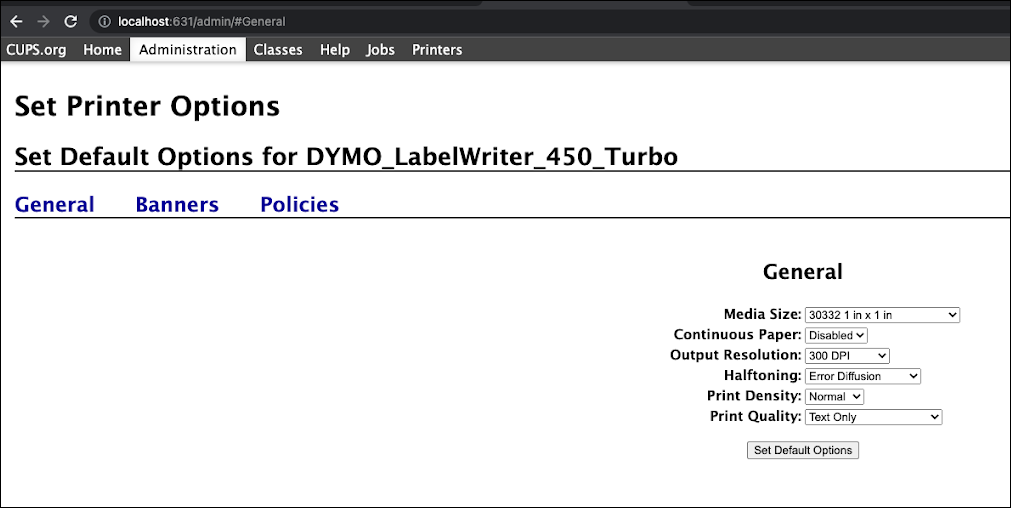Screen dimensions: 1011x508
Task: Open the Continuous Paper dropdown
Action: pyautogui.click(x=836, y=335)
